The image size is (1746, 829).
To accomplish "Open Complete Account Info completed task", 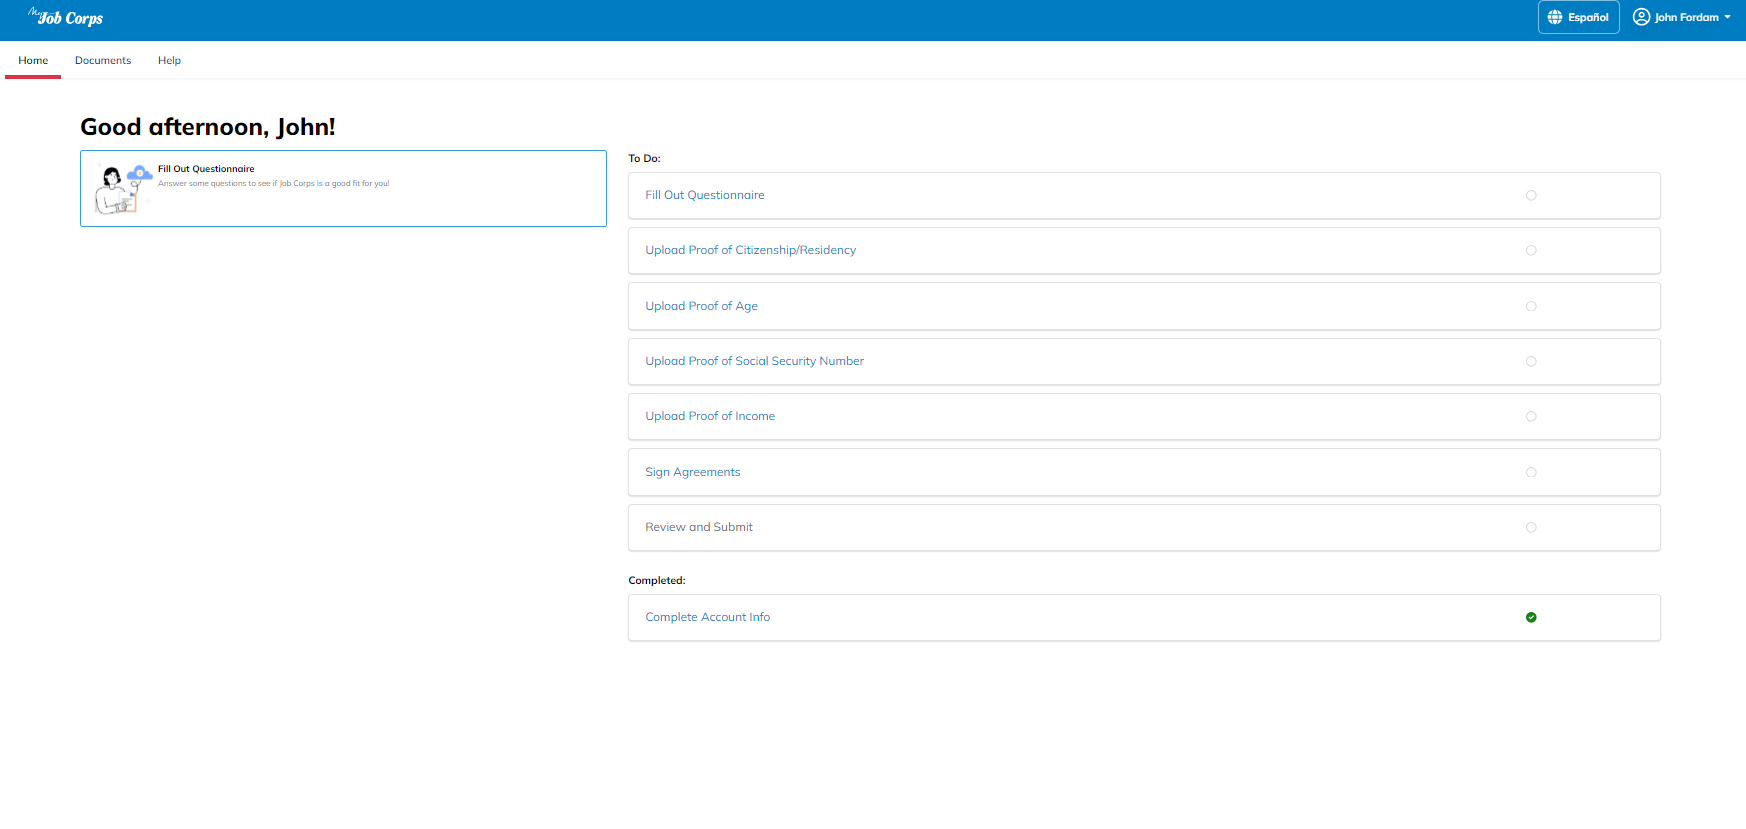I will pyautogui.click(x=1144, y=618).
